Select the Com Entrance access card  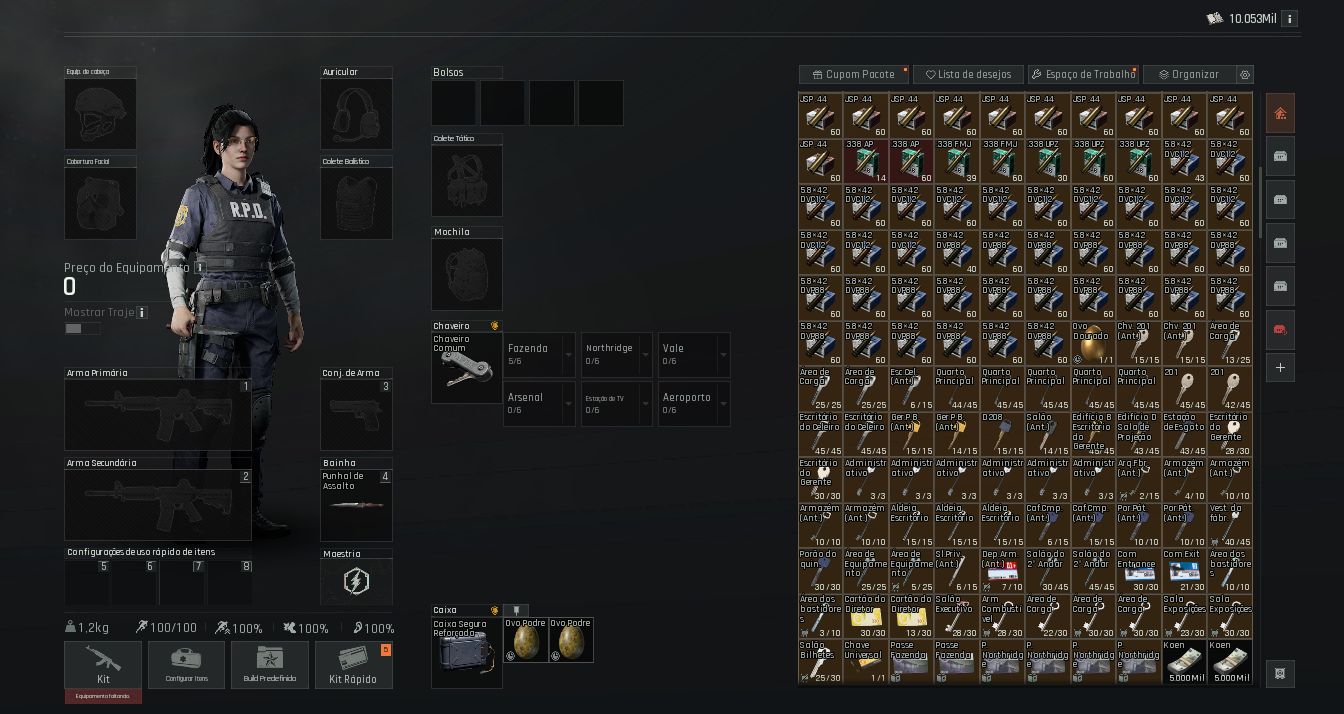tap(1138, 571)
